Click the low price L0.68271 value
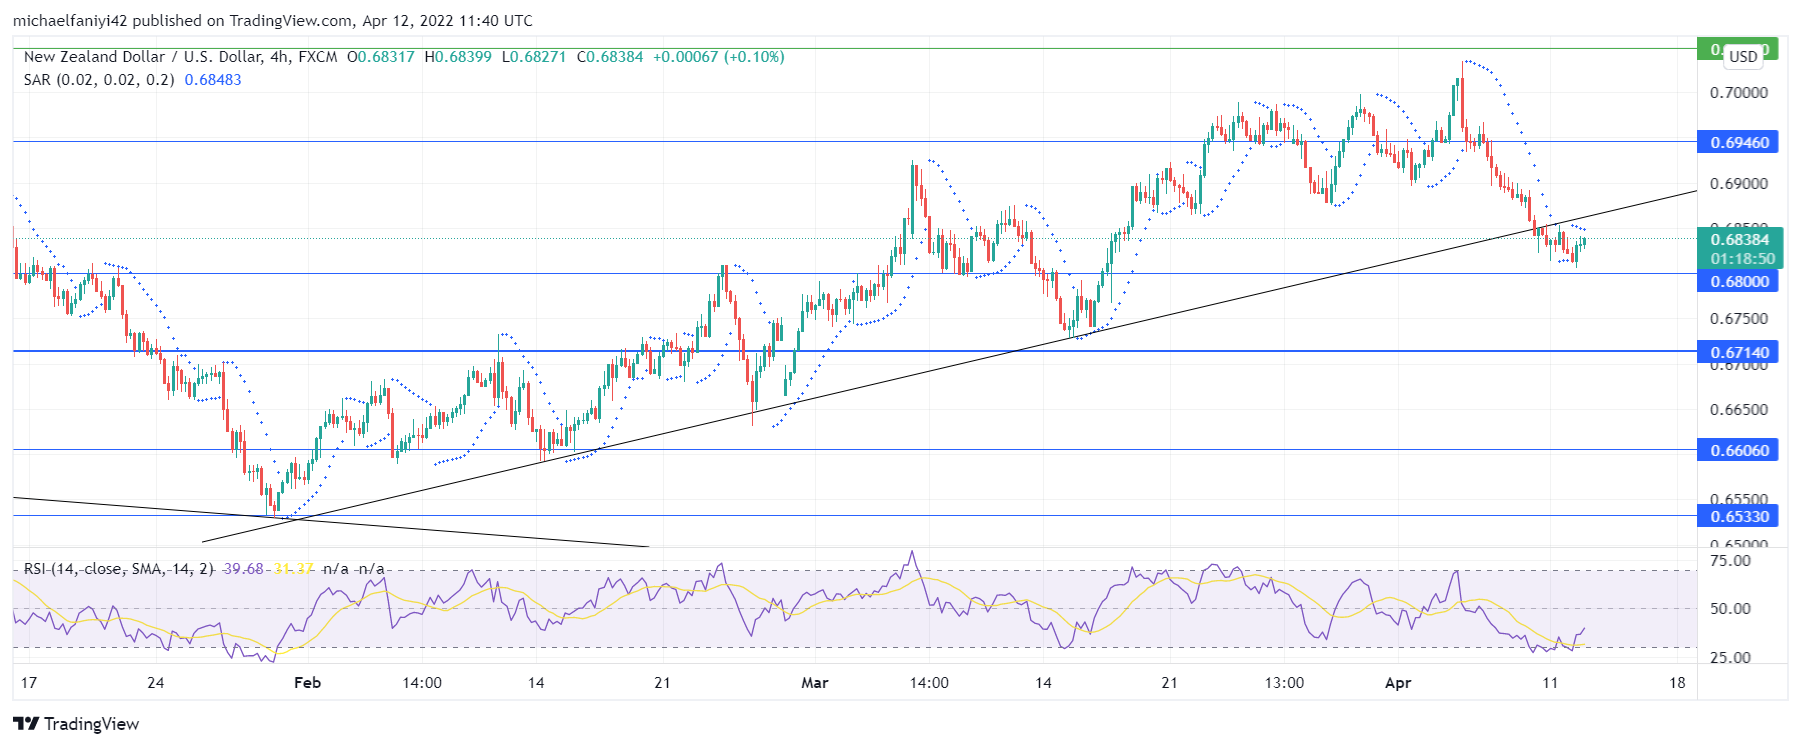The width and height of the screenshot is (1801, 747). 534,57
